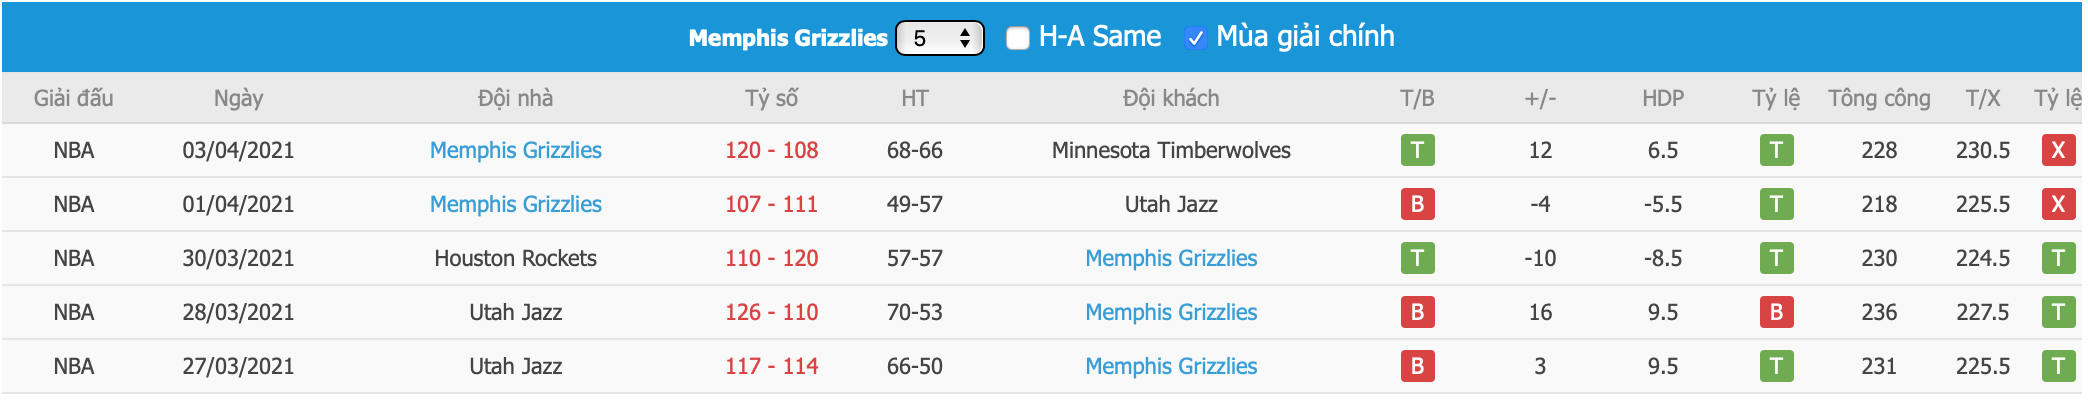Click the Tỷ số column header

tap(771, 98)
